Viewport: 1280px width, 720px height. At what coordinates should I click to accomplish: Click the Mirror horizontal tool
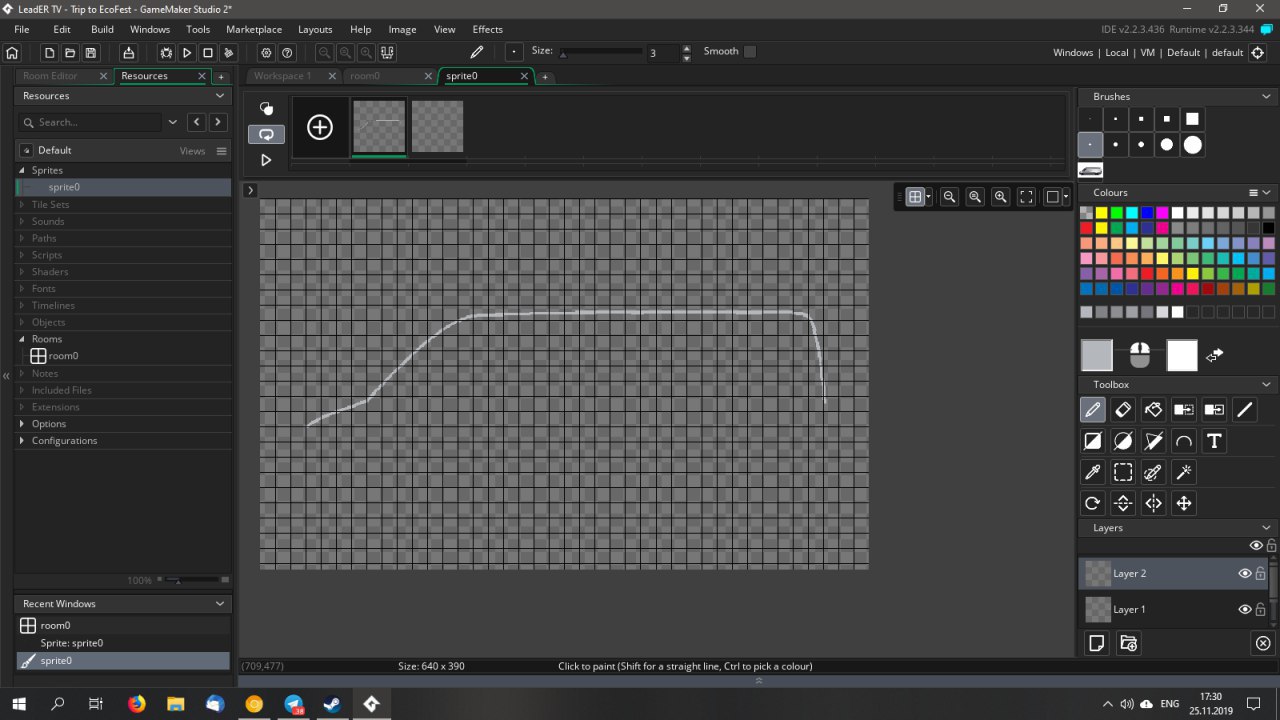click(1153, 503)
